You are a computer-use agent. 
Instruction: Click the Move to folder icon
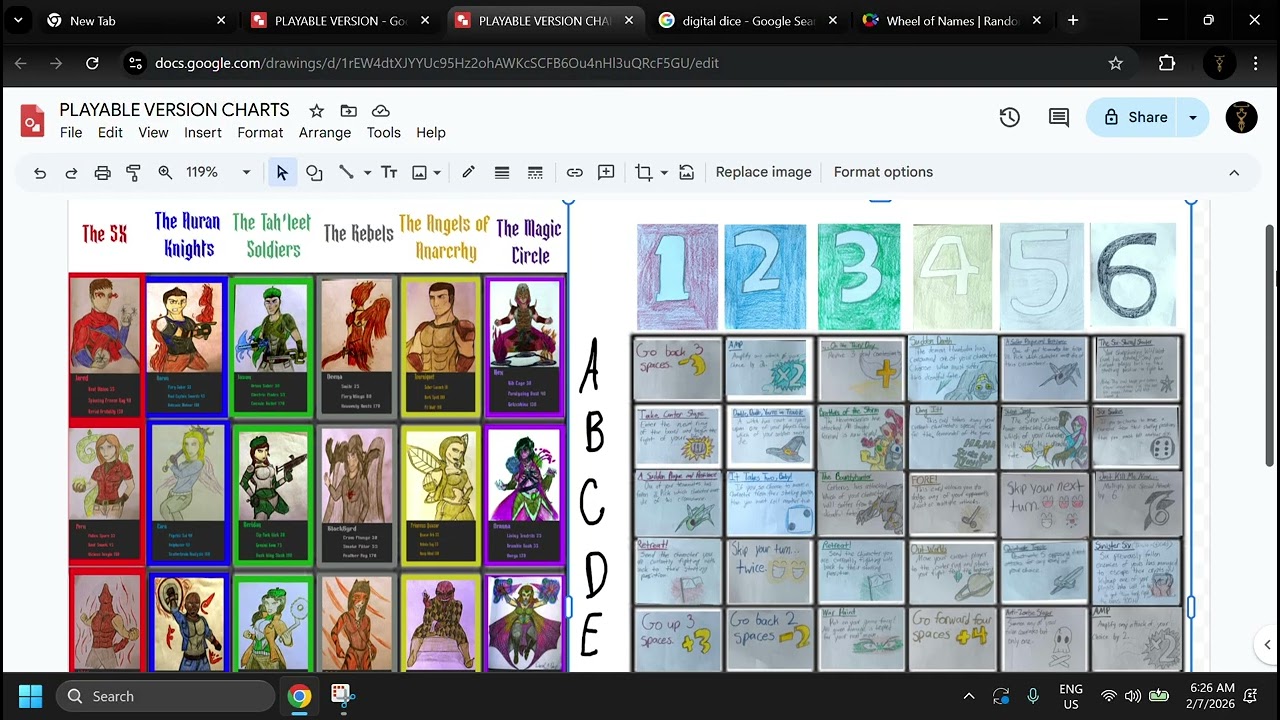coord(348,110)
